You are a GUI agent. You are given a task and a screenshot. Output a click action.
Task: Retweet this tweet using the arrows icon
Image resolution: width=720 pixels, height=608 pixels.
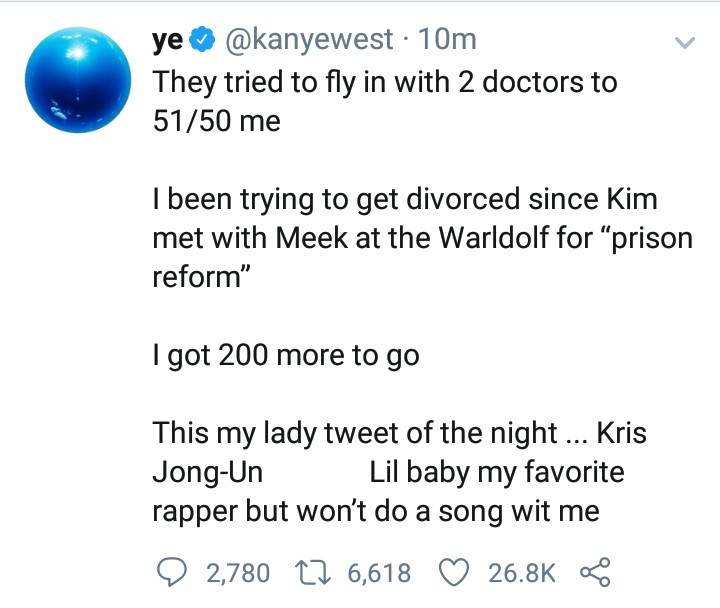click(320, 572)
